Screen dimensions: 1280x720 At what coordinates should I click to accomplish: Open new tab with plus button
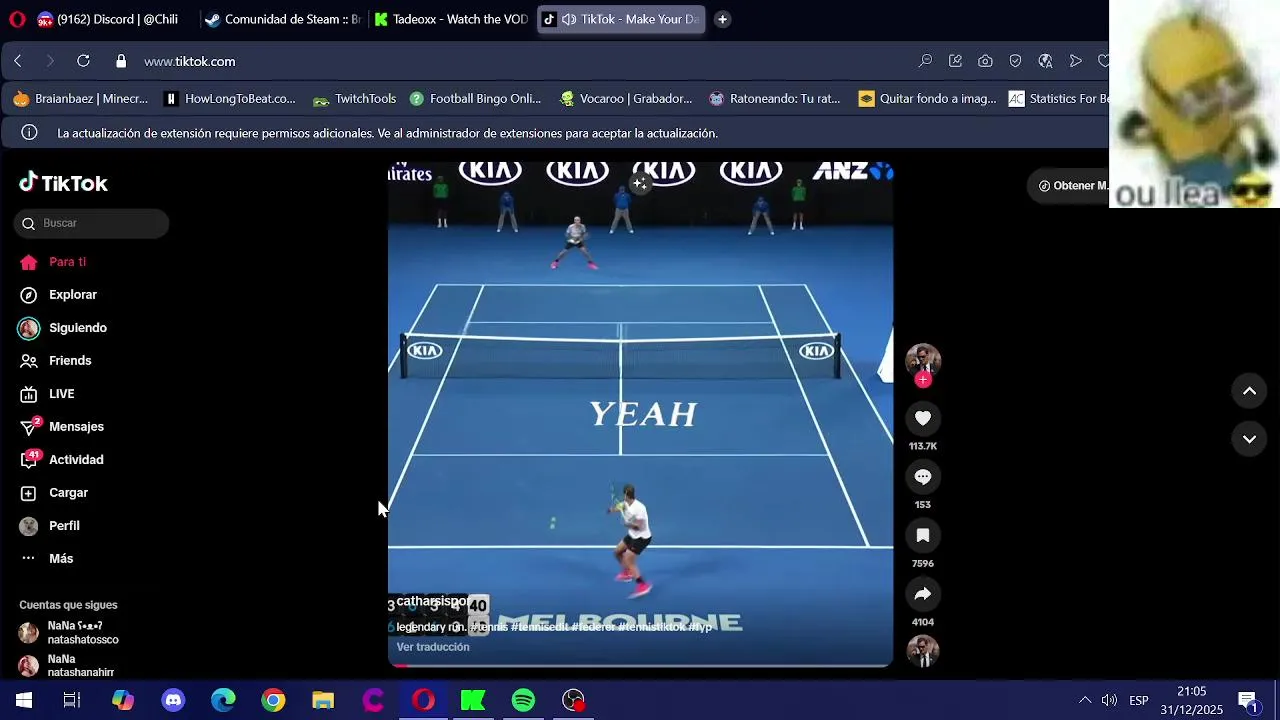(722, 19)
